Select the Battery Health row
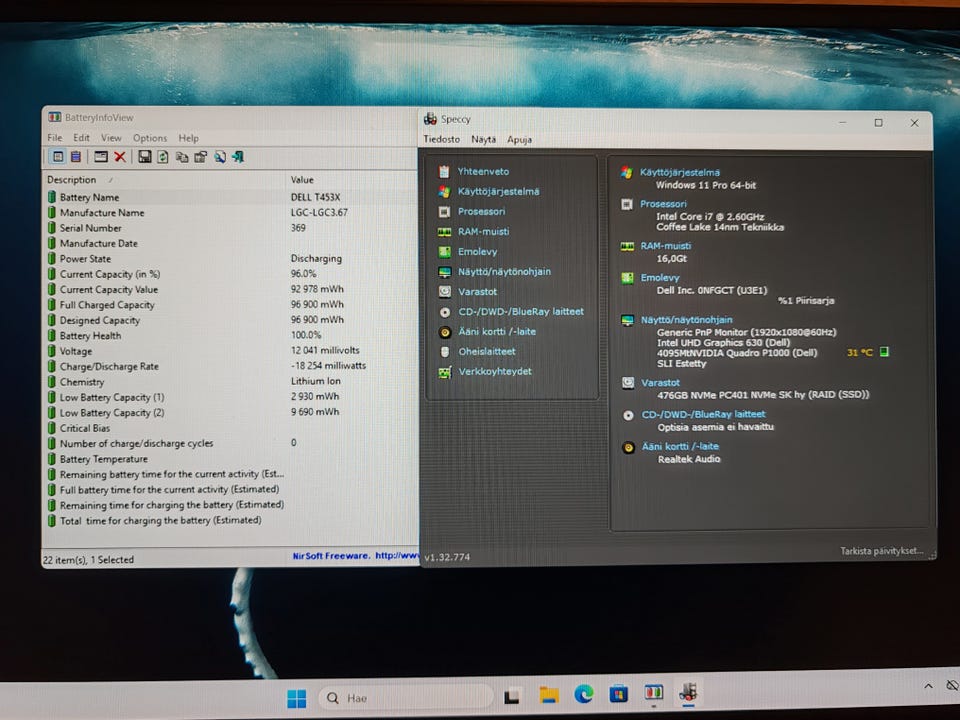Image resolution: width=960 pixels, height=720 pixels. (x=230, y=336)
